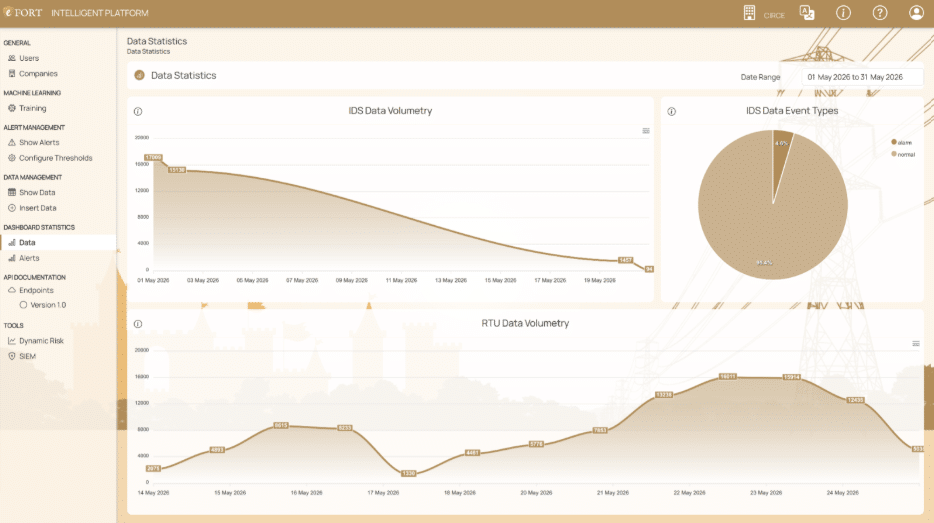Open the language translation icon in header
The height and width of the screenshot is (523, 934).
pyautogui.click(x=807, y=13)
